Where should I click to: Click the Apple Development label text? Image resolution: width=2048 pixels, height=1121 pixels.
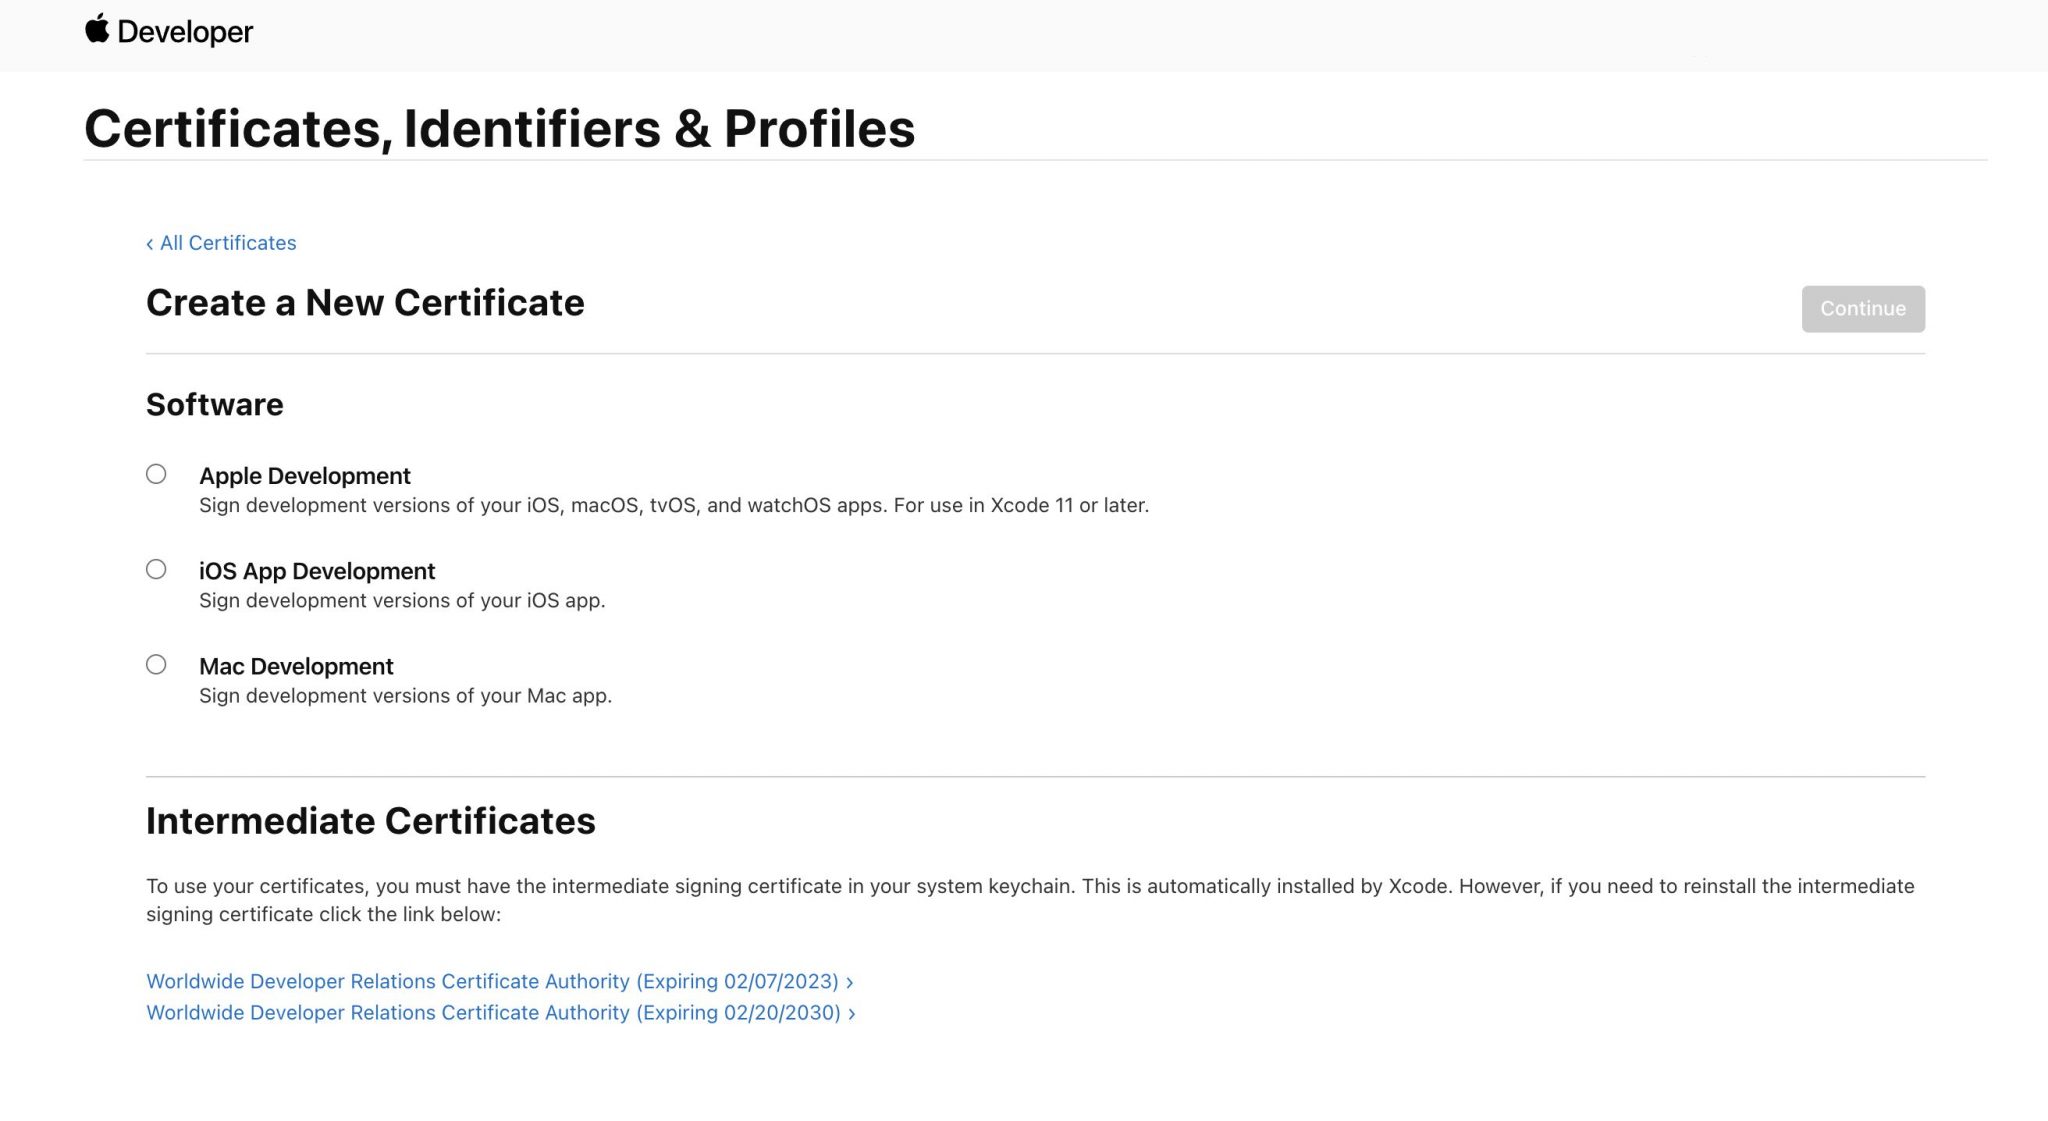tap(305, 476)
